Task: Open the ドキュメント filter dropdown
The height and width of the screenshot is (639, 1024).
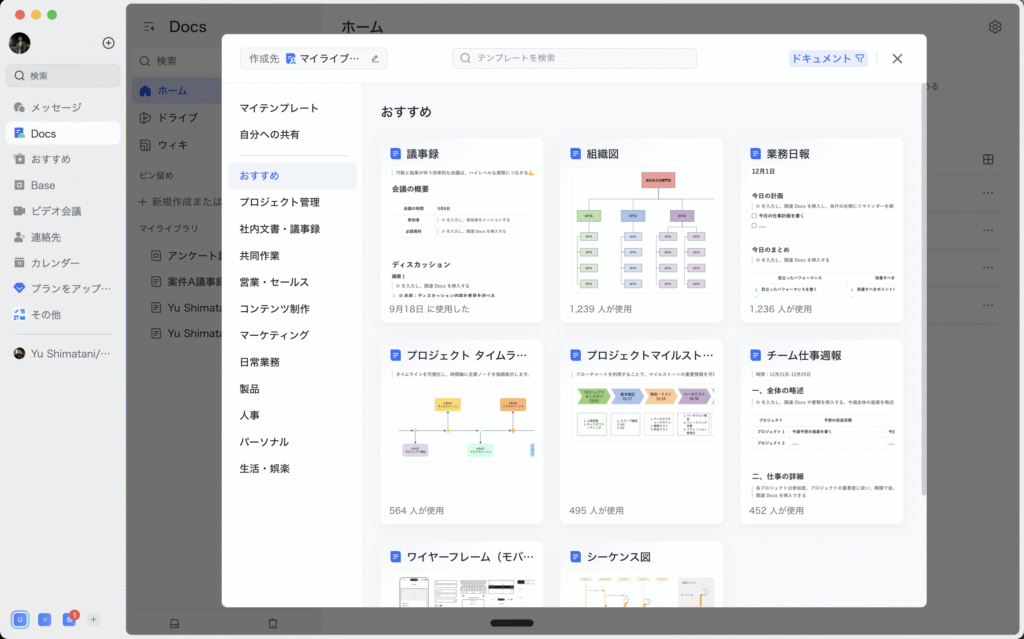Action: coord(828,59)
